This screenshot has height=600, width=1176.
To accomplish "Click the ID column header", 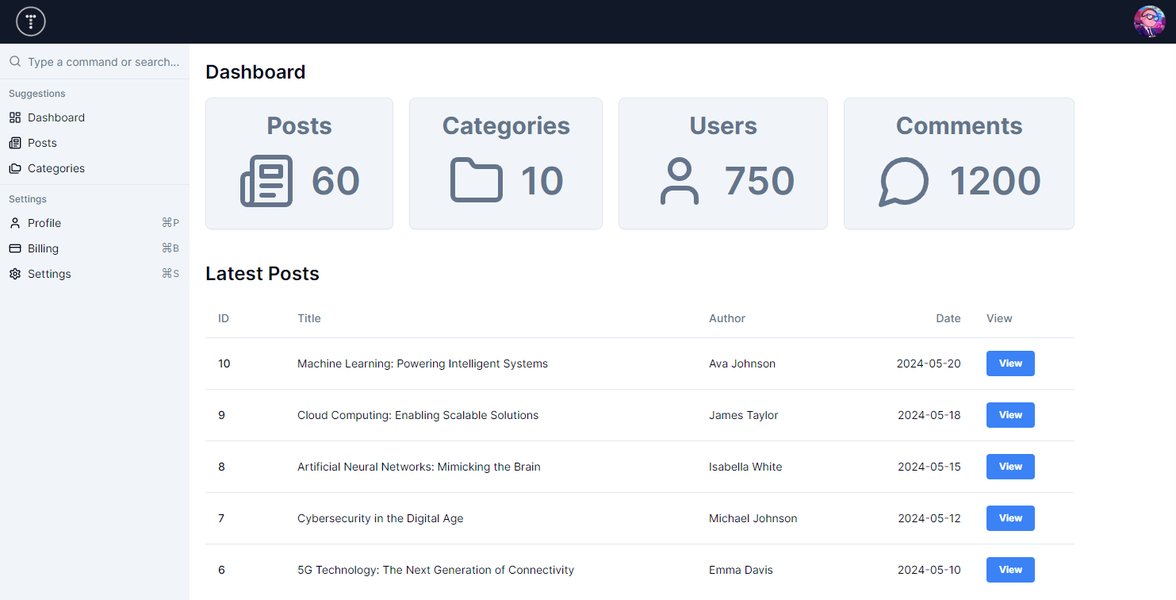I will point(224,319).
